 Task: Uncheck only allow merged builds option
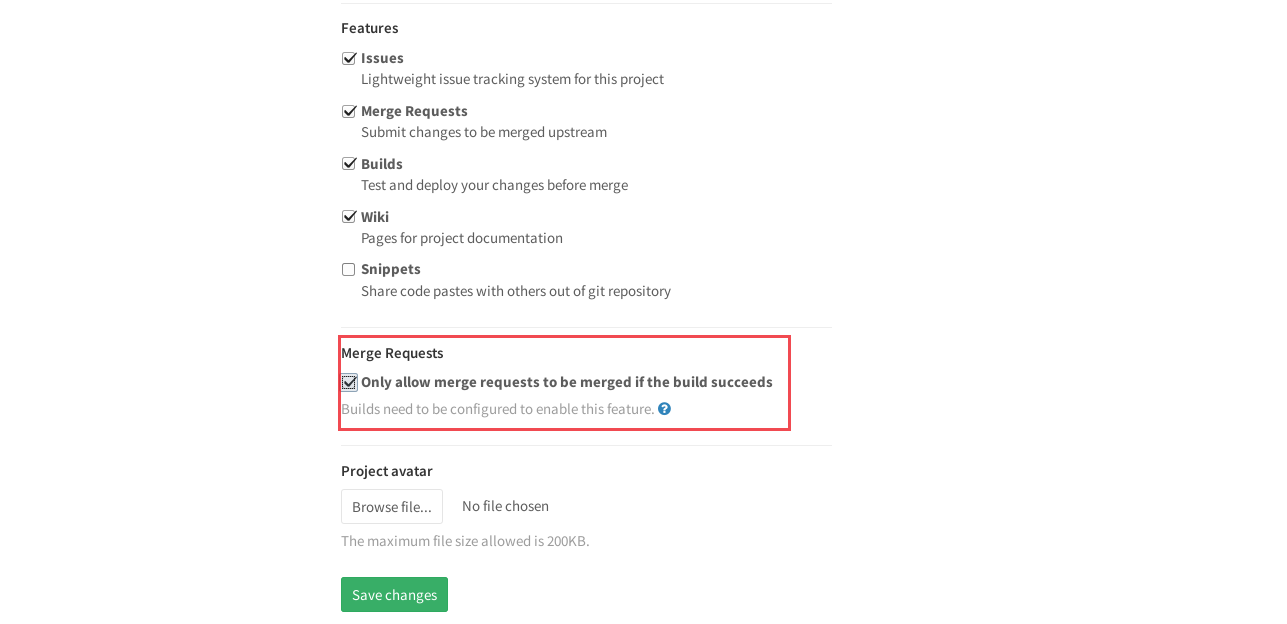click(x=349, y=382)
